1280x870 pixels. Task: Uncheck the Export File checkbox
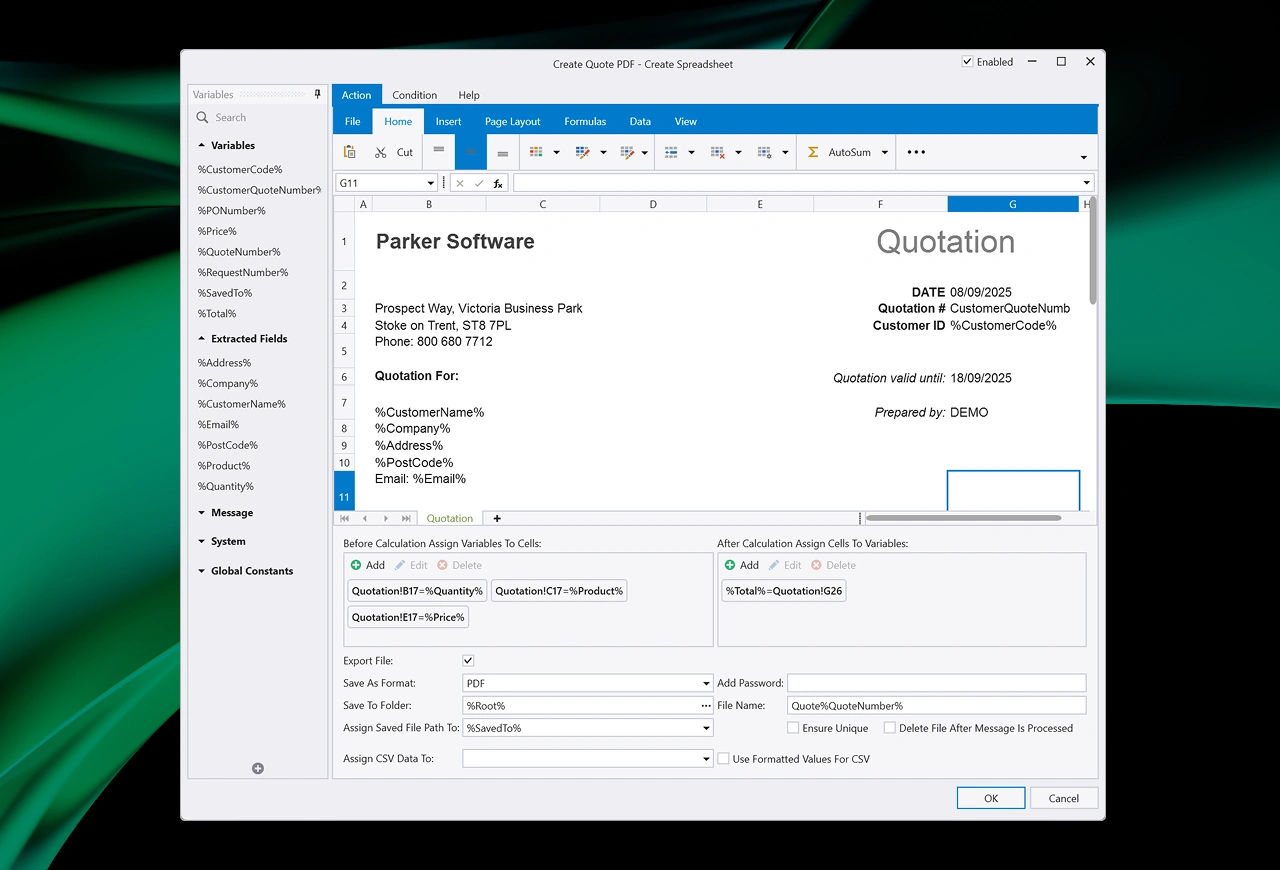[468, 661]
